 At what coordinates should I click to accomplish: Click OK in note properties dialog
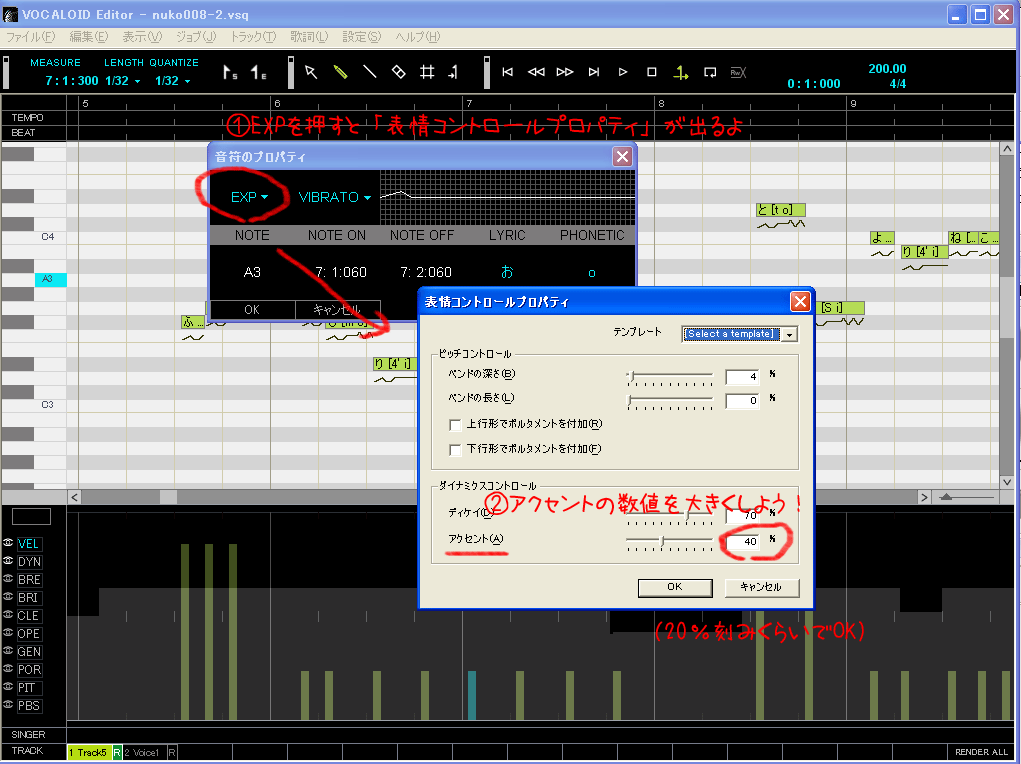tap(252, 310)
